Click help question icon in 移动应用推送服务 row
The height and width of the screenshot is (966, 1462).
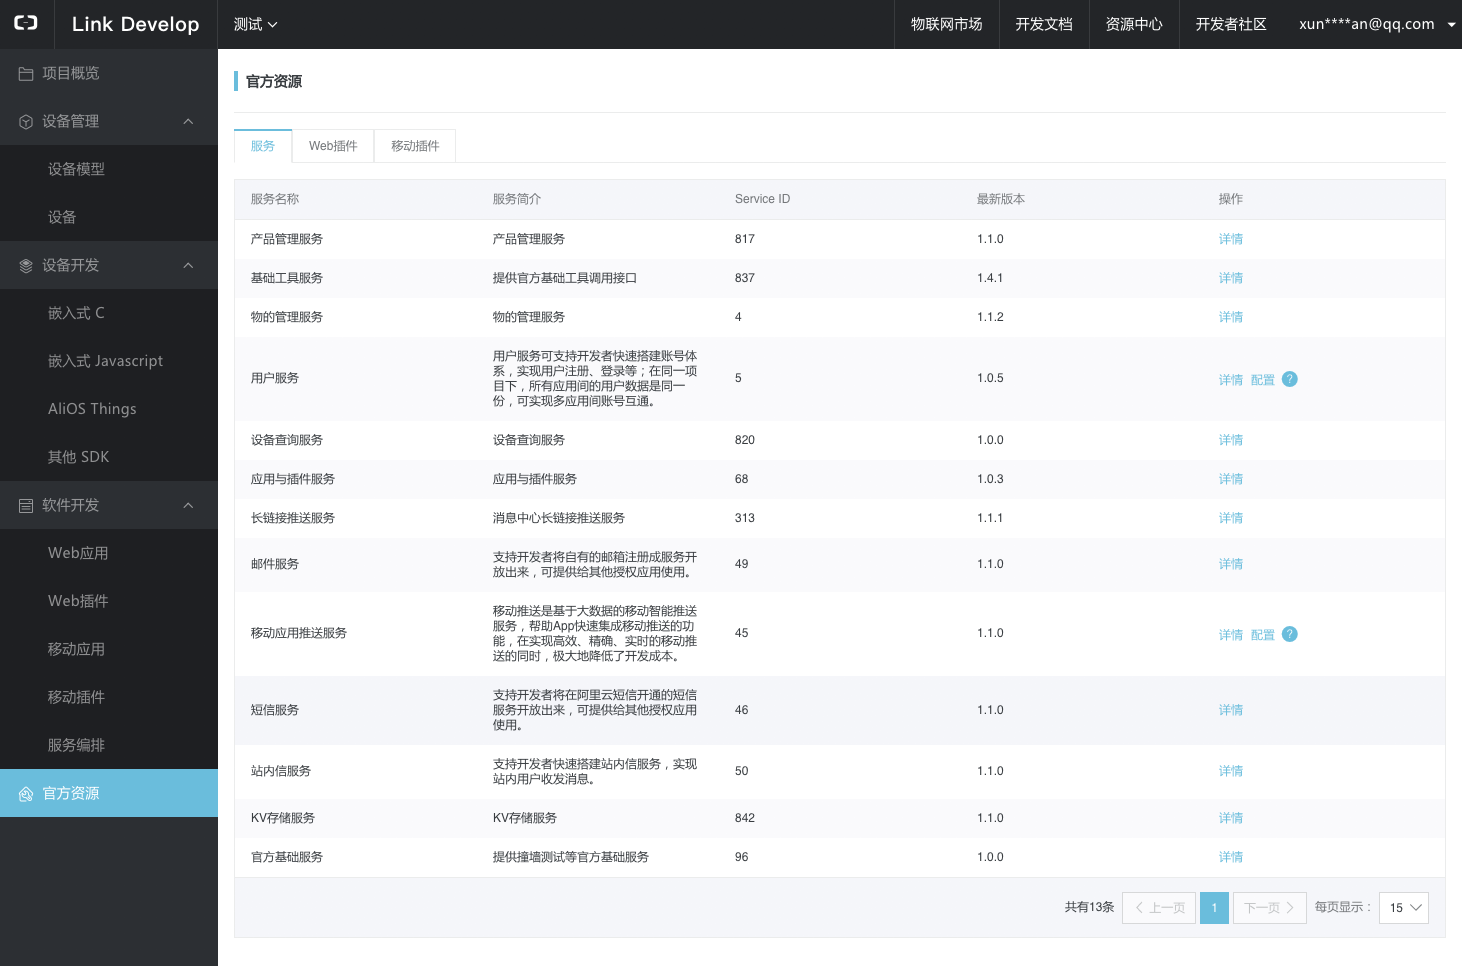coord(1290,634)
